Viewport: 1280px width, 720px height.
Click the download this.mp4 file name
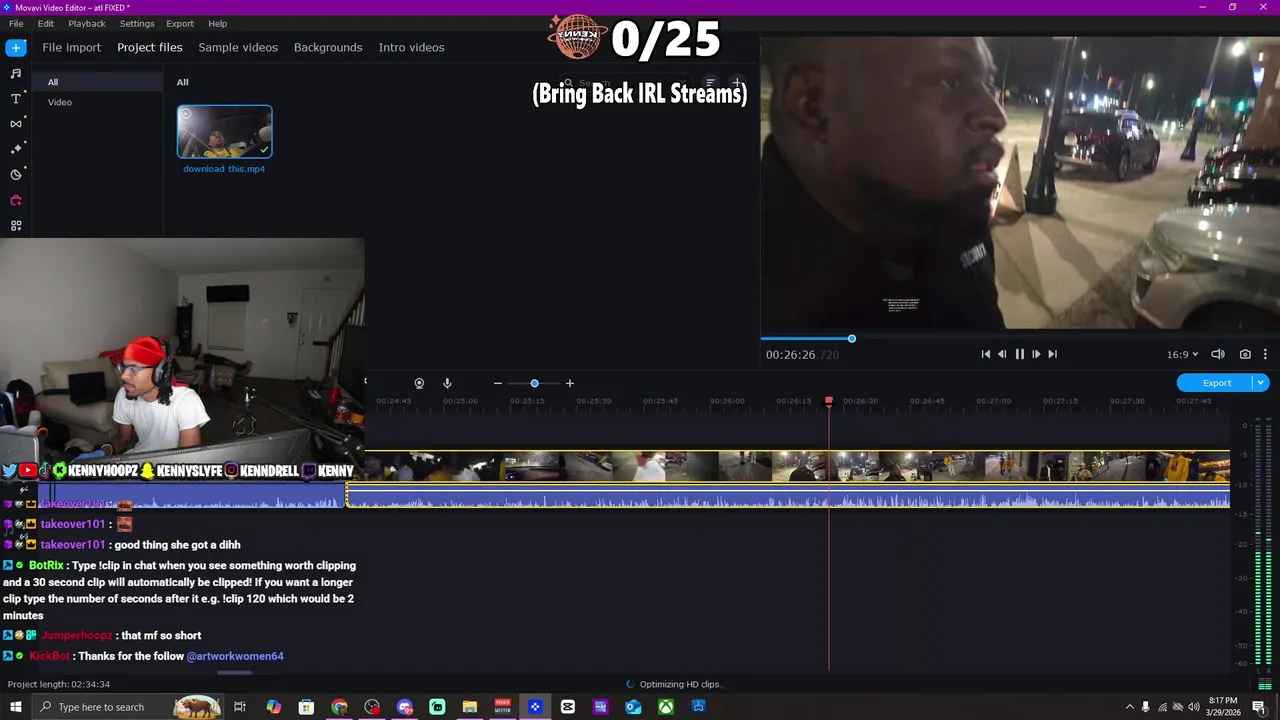pyautogui.click(x=224, y=169)
